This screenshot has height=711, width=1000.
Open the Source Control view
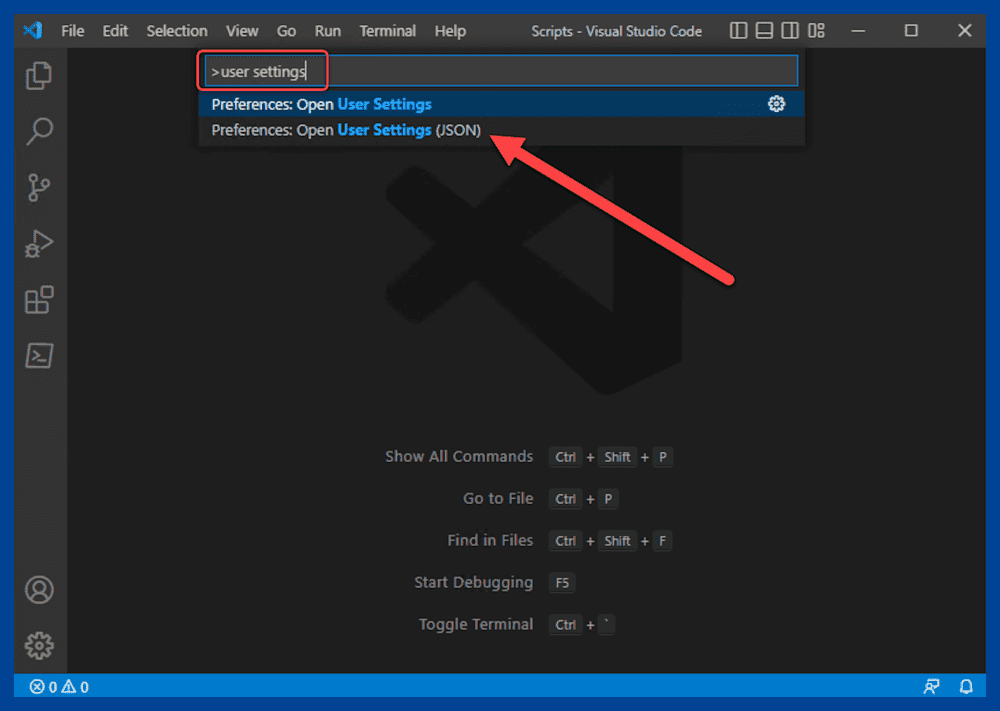[39, 188]
